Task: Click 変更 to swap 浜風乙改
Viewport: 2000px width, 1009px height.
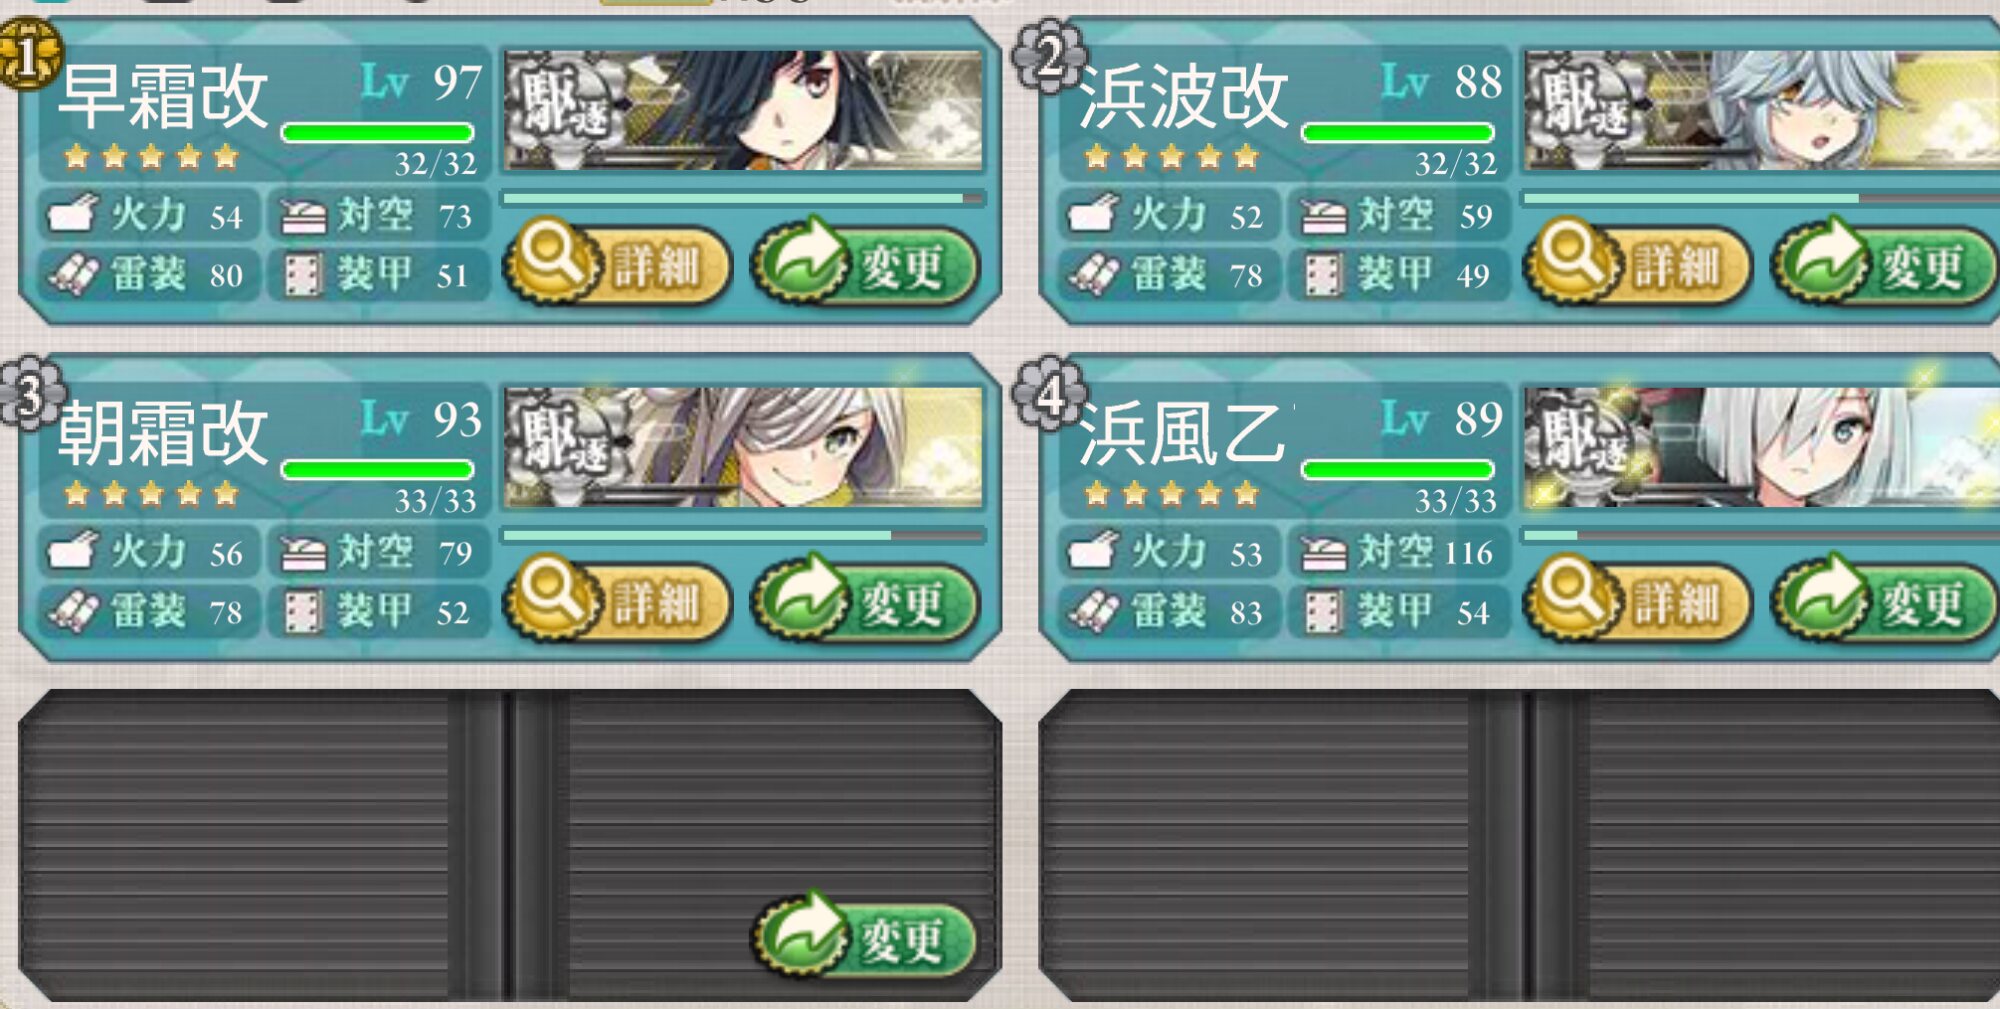Action: (1885, 602)
